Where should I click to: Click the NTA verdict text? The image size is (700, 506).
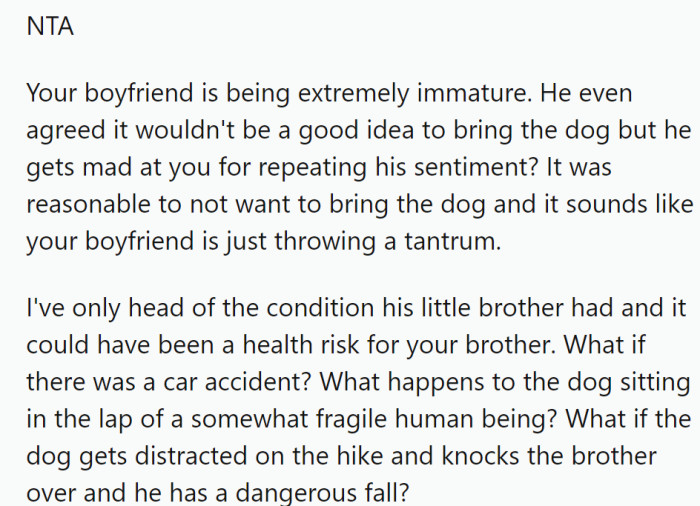pos(50,26)
